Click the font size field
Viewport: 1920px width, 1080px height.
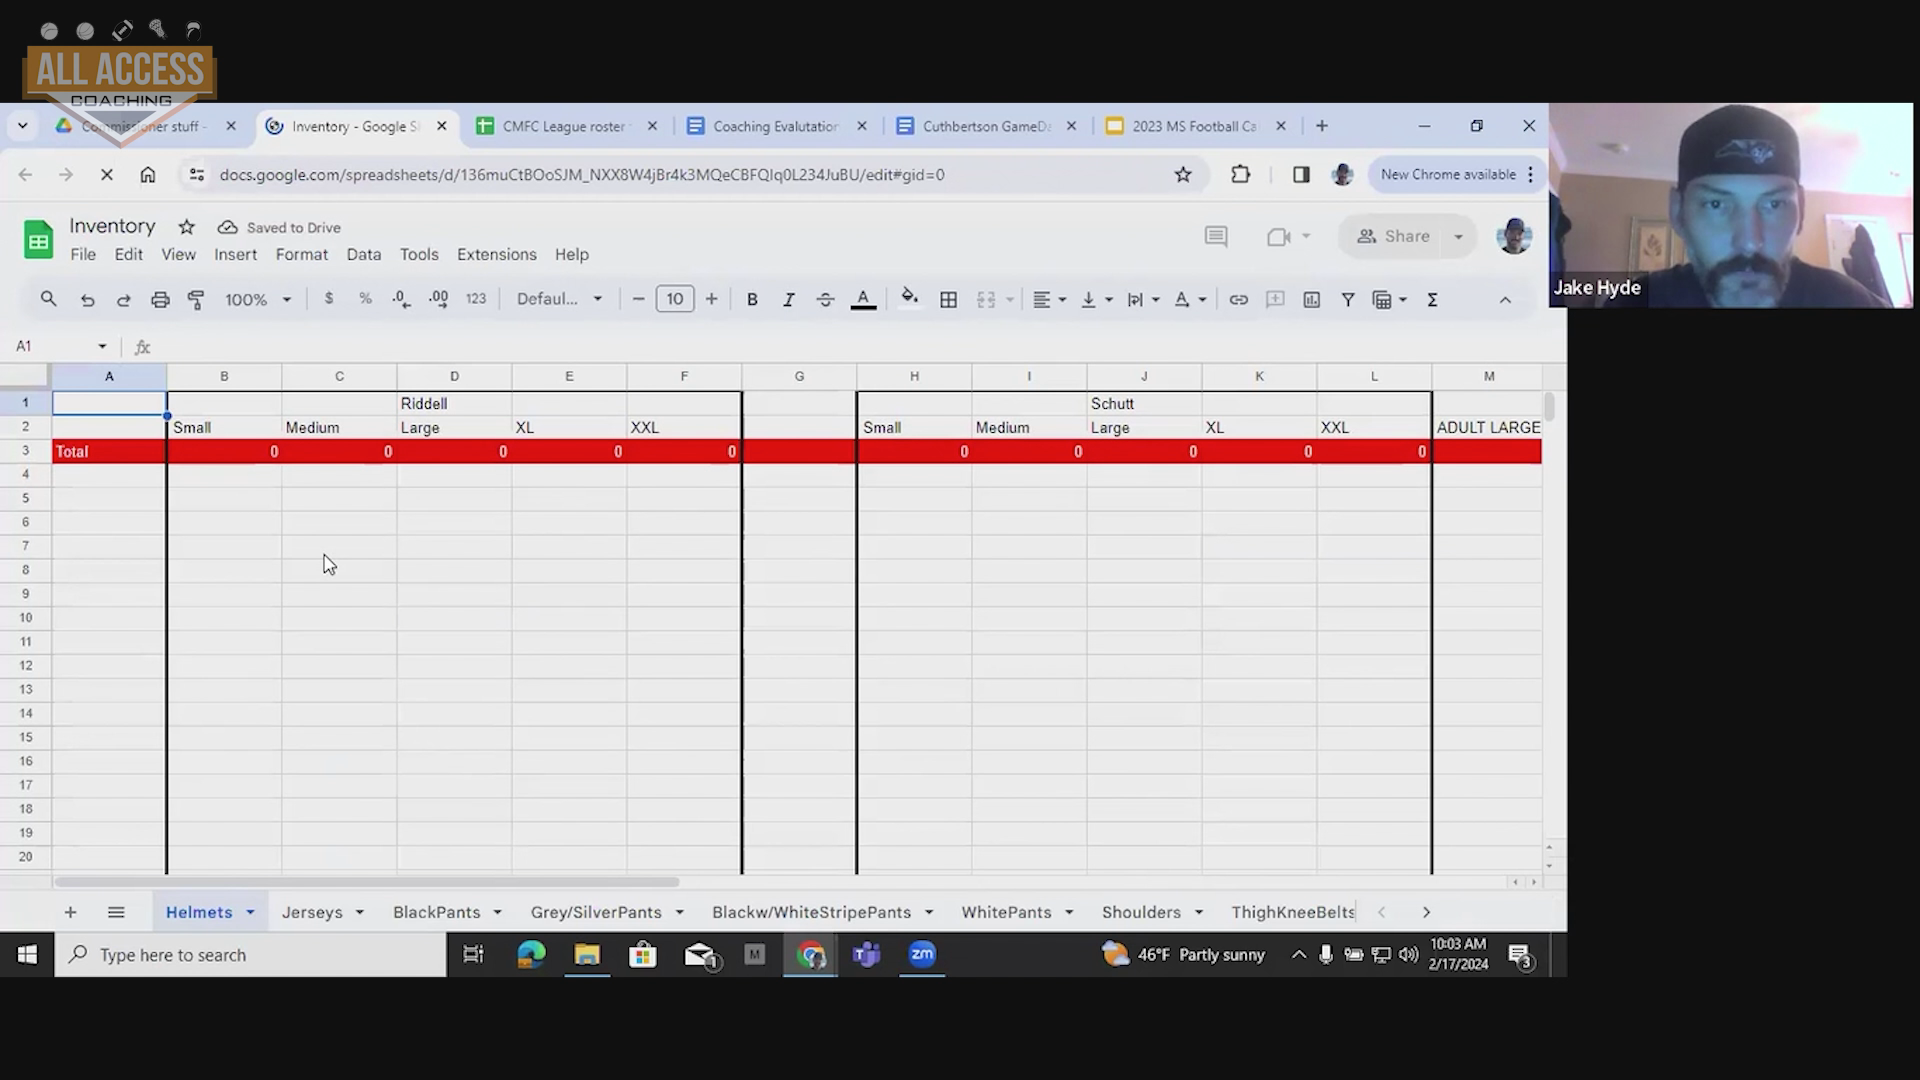[x=675, y=299]
